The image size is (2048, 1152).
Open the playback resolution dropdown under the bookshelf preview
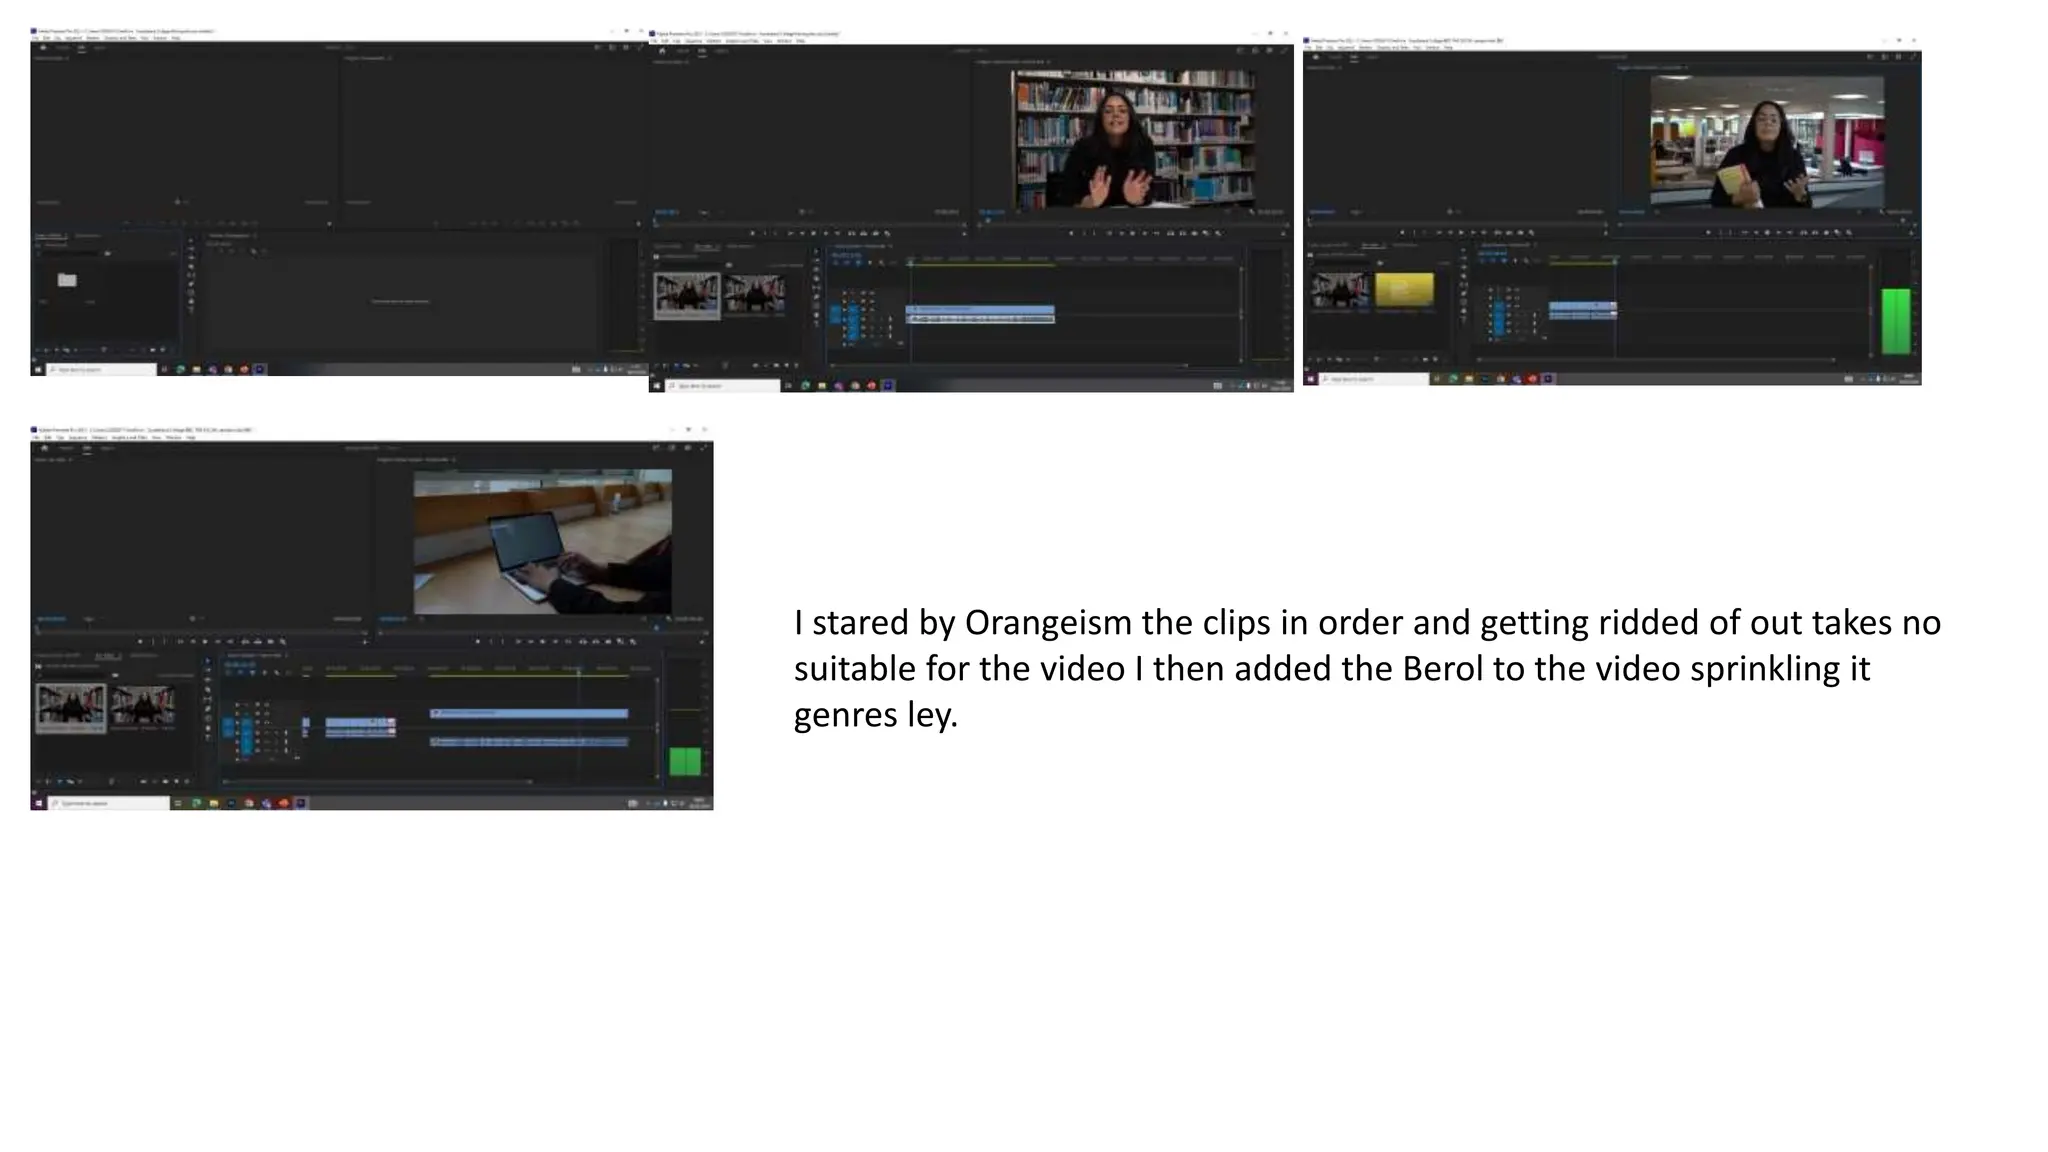pos(1225,212)
